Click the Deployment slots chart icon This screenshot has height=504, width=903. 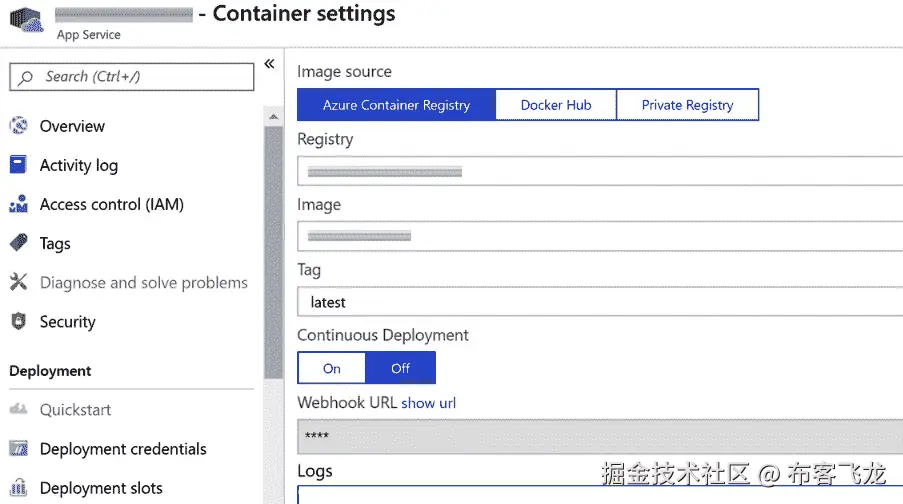point(18,487)
